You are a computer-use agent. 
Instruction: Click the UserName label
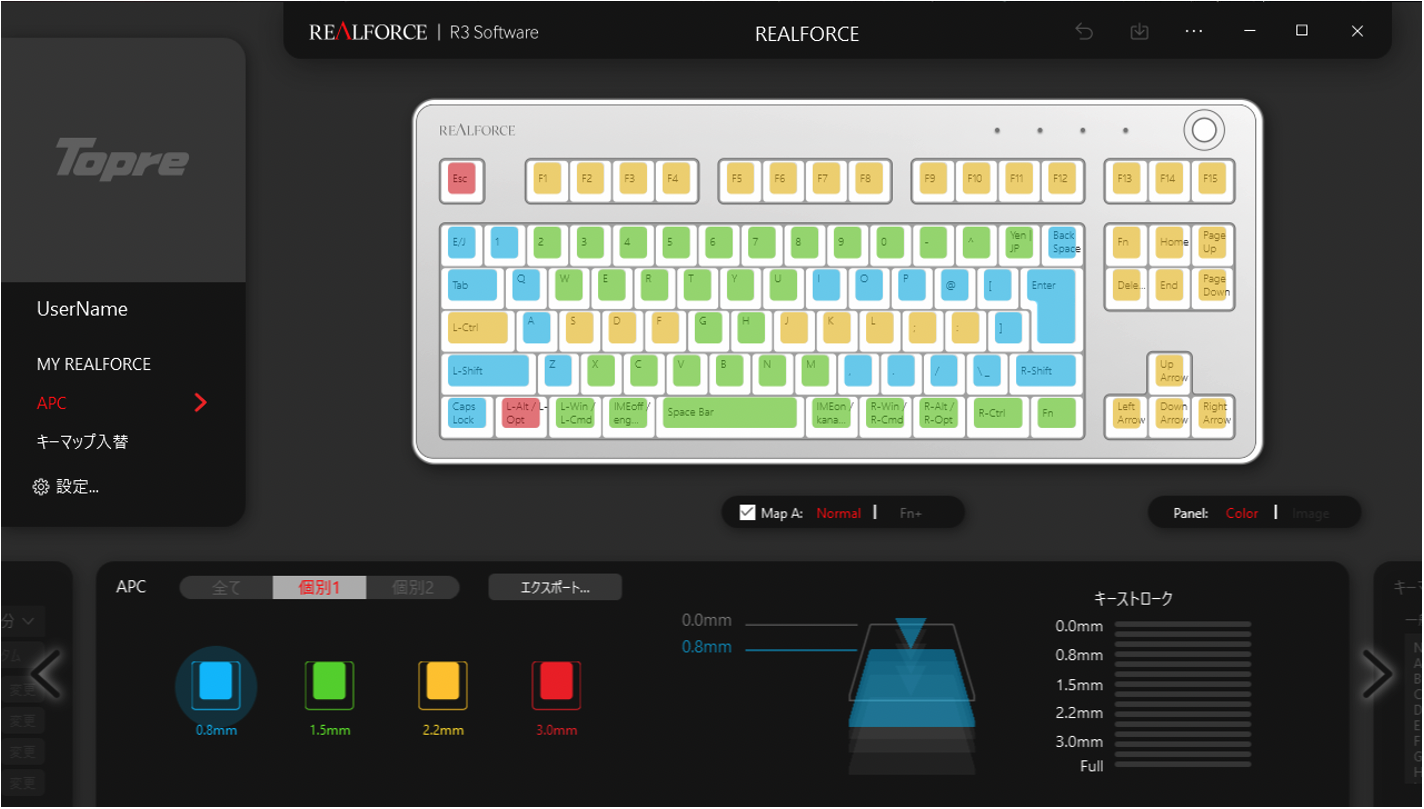click(x=82, y=309)
